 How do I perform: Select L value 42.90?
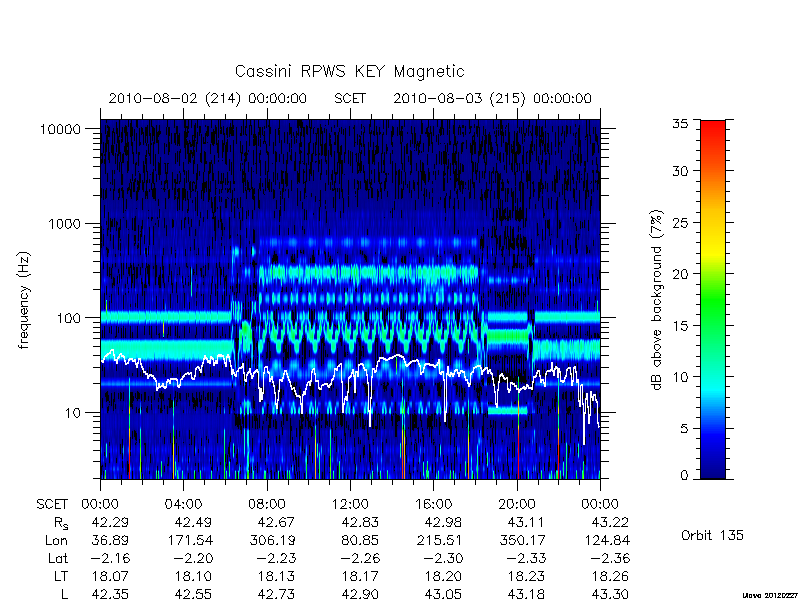pyautogui.click(x=360, y=594)
